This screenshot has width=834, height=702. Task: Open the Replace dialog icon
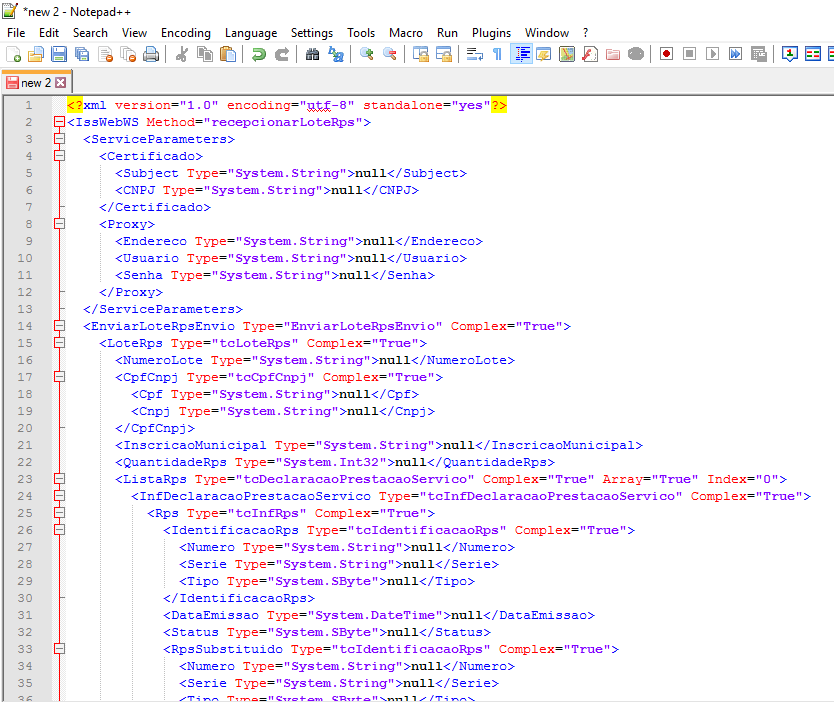(x=336, y=54)
